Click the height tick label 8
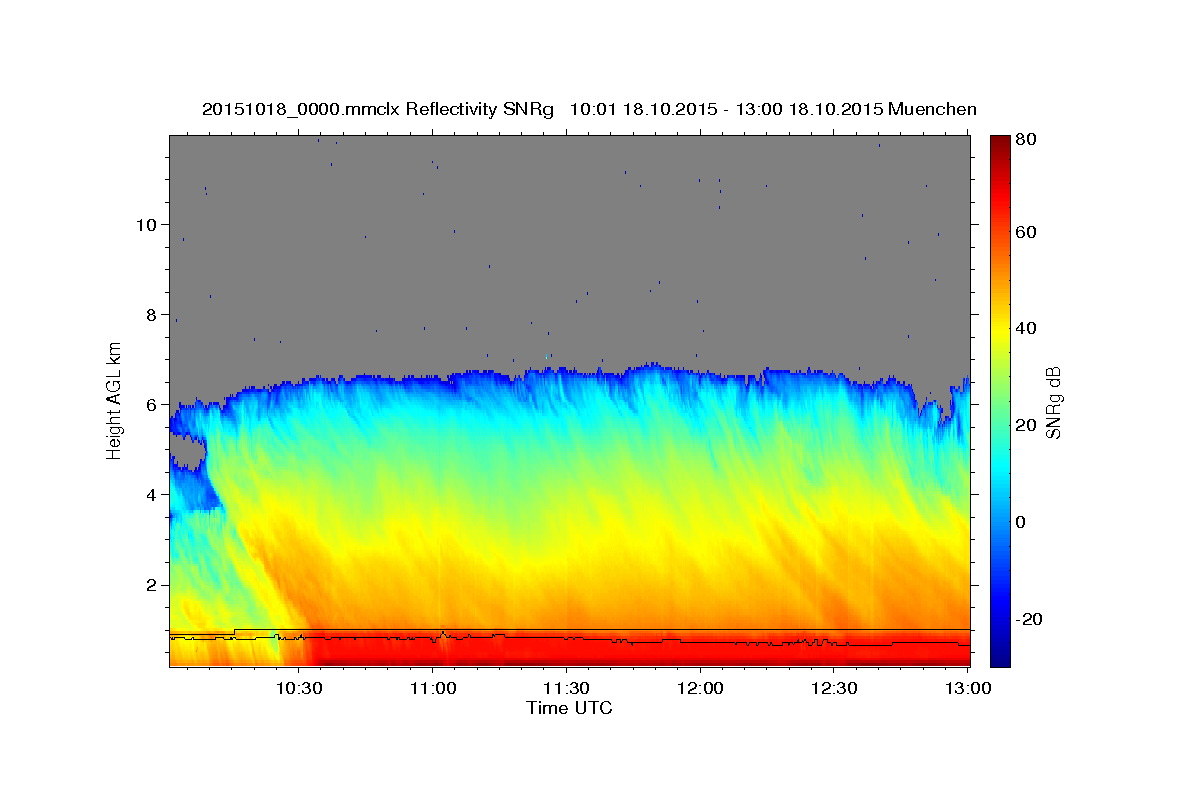This screenshot has height=800, width=1200. point(151,315)
